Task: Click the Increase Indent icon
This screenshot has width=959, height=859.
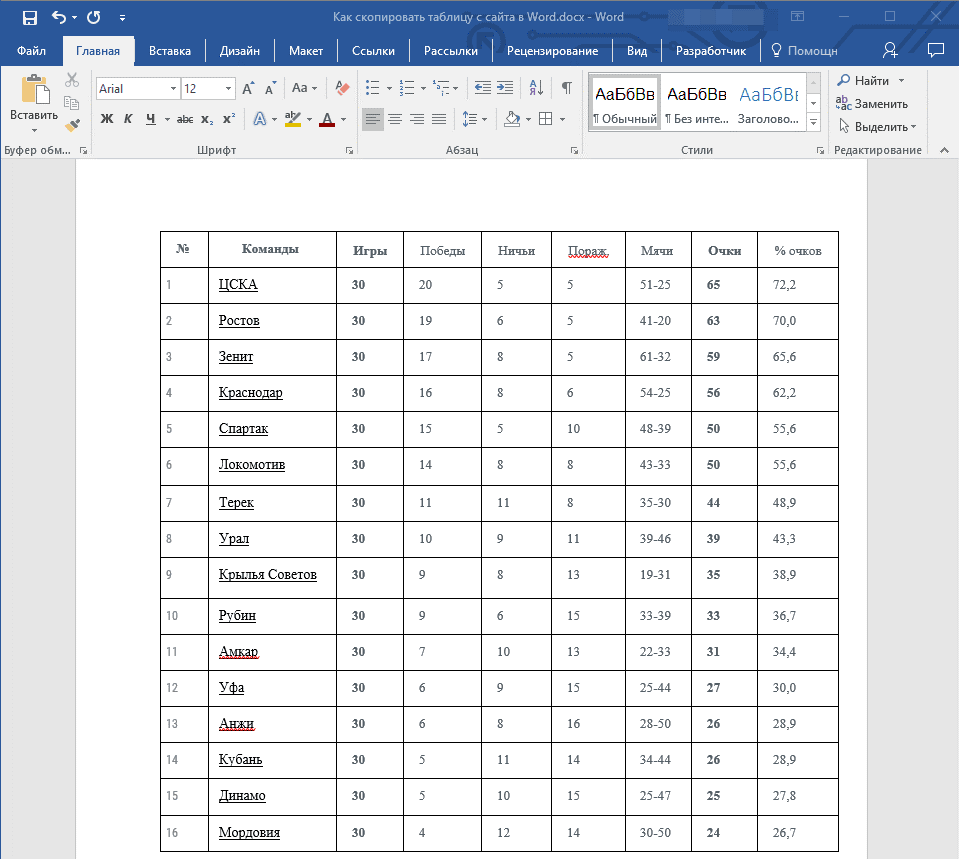Action: coord(505,88)
